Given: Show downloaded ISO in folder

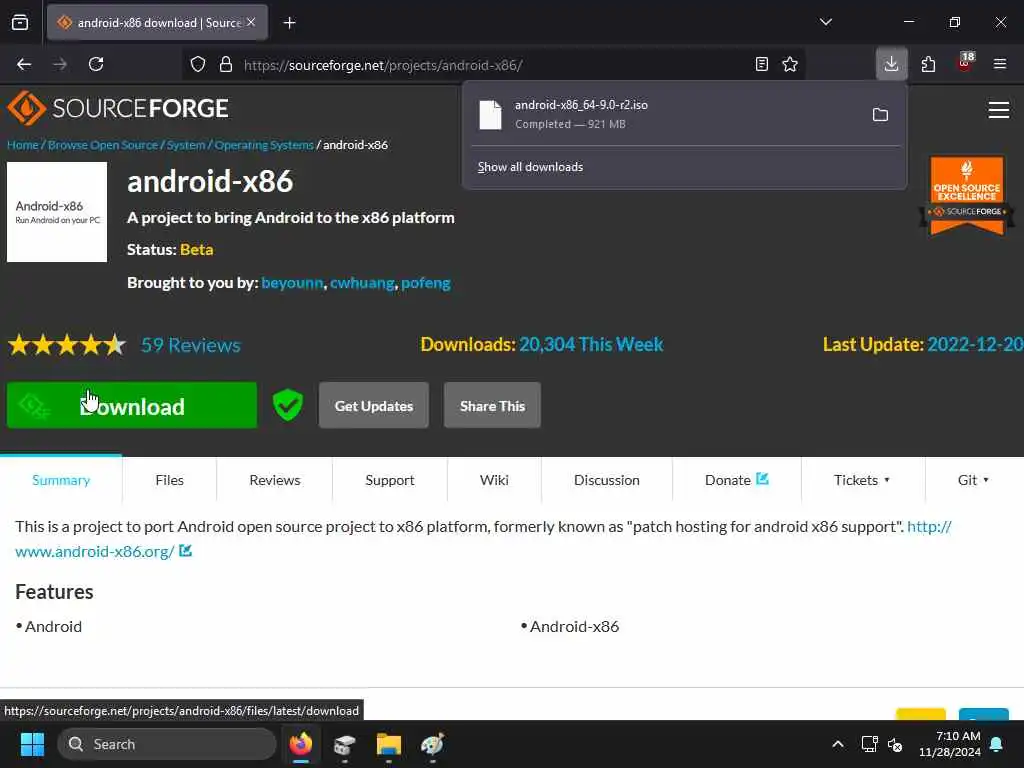Looking at the screenshot, I should (x=880, y=115).
